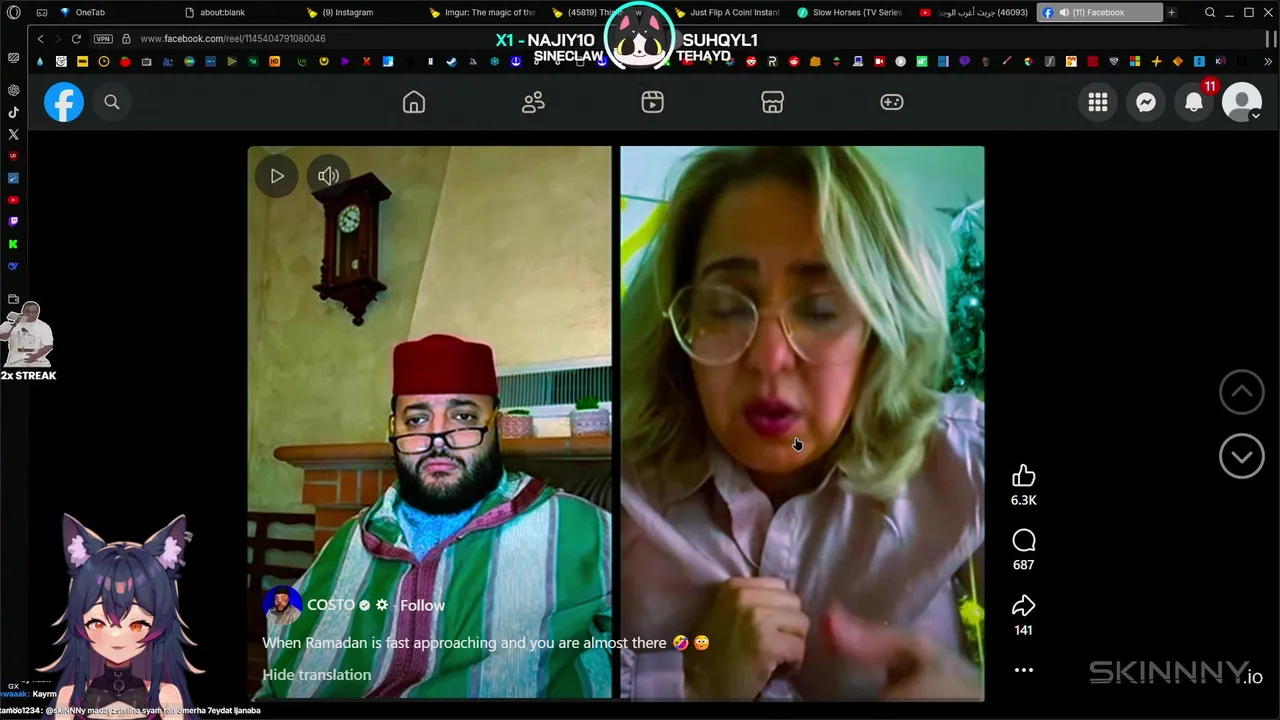Open the Facebook menu grid icon
This screenshot has height=720, width=1280.
[1098, 102]
